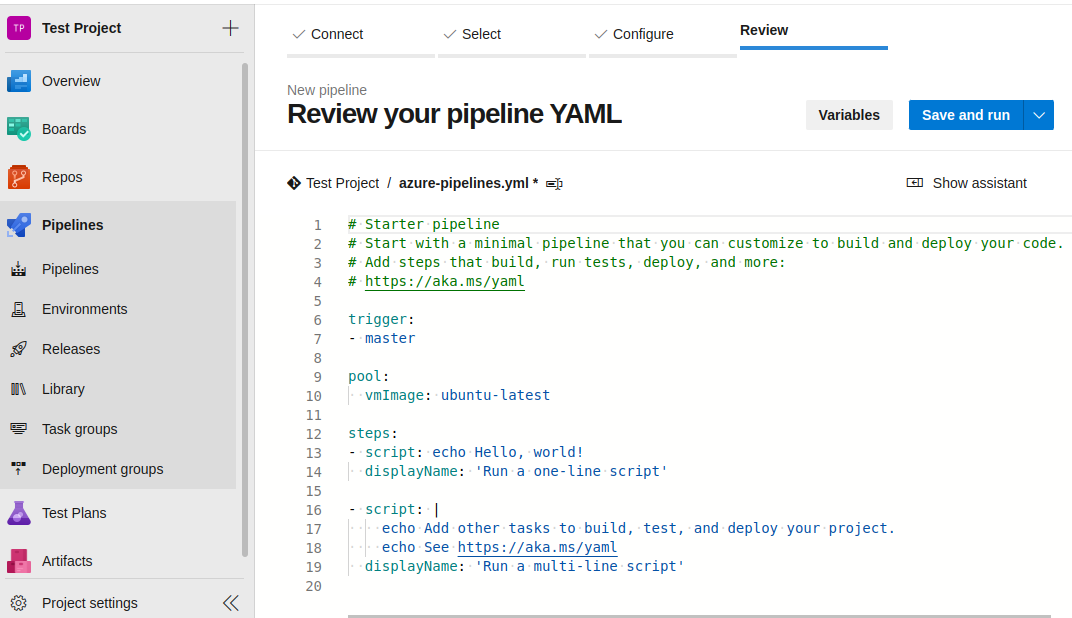Click '# Starter pipeline' on line 1
Image resolution: width=1072 pixels, height=618 pixels.
[x=424, y=224]
